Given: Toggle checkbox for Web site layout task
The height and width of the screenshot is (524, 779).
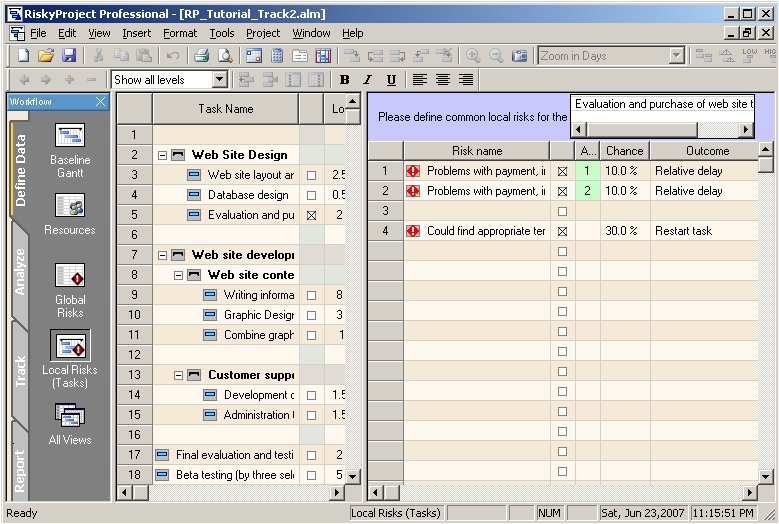Looking at the screenshot, I should [312, 175].
